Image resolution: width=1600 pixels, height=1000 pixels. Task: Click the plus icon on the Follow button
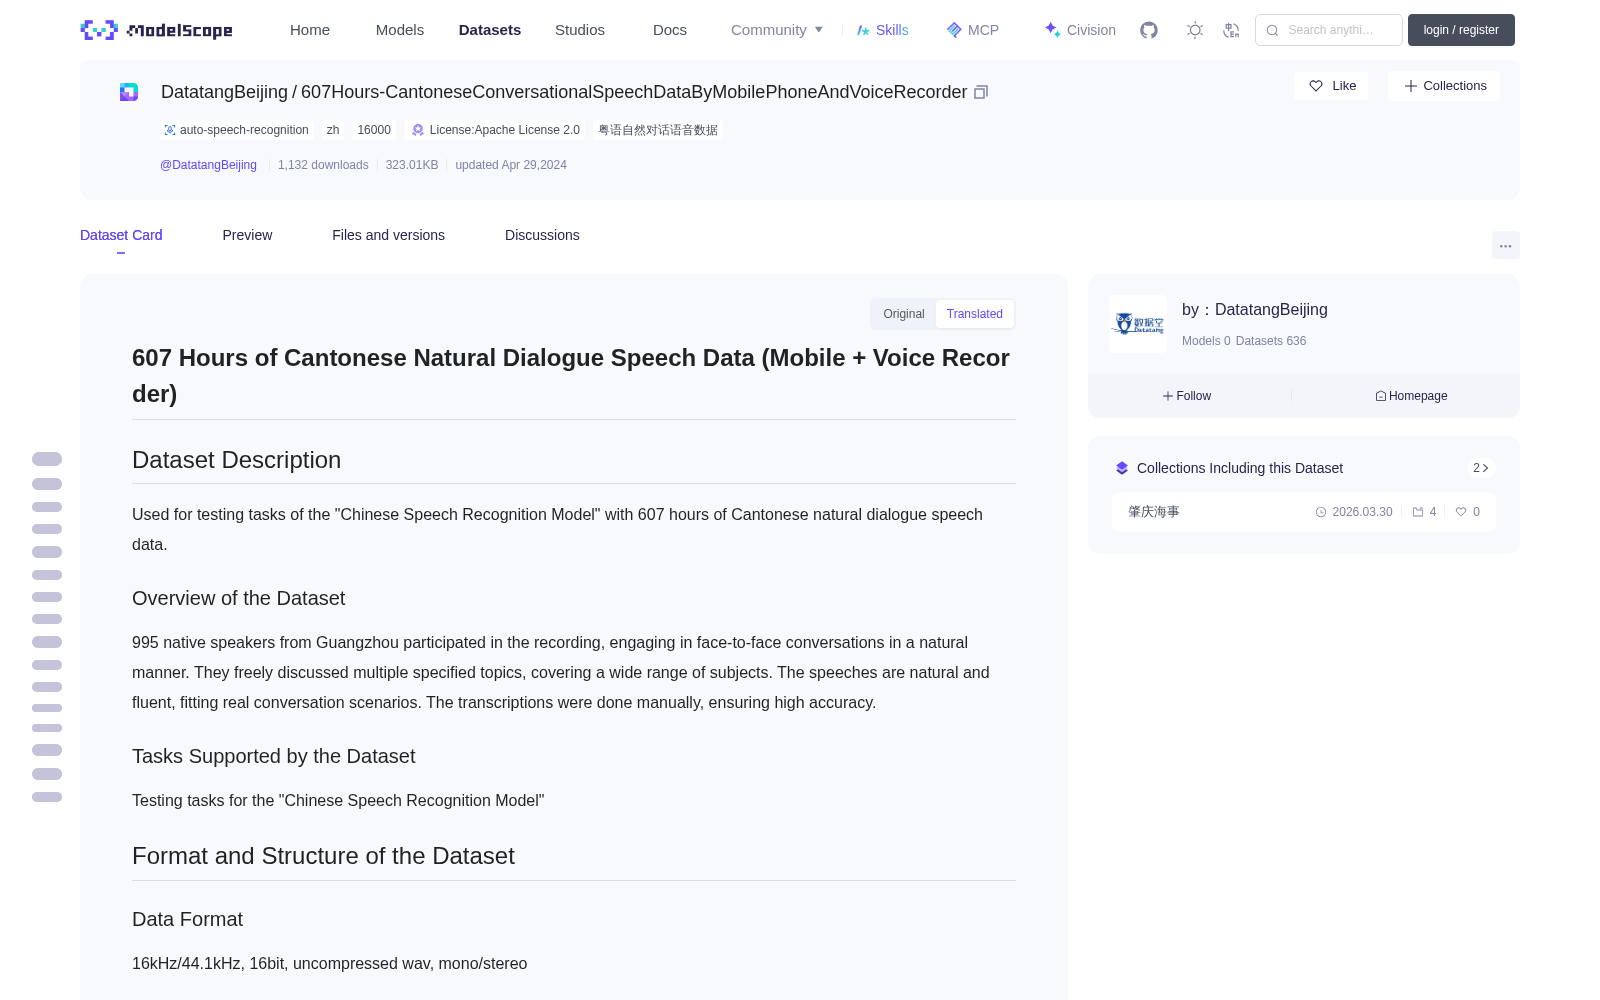click(x=1168, y=396)
